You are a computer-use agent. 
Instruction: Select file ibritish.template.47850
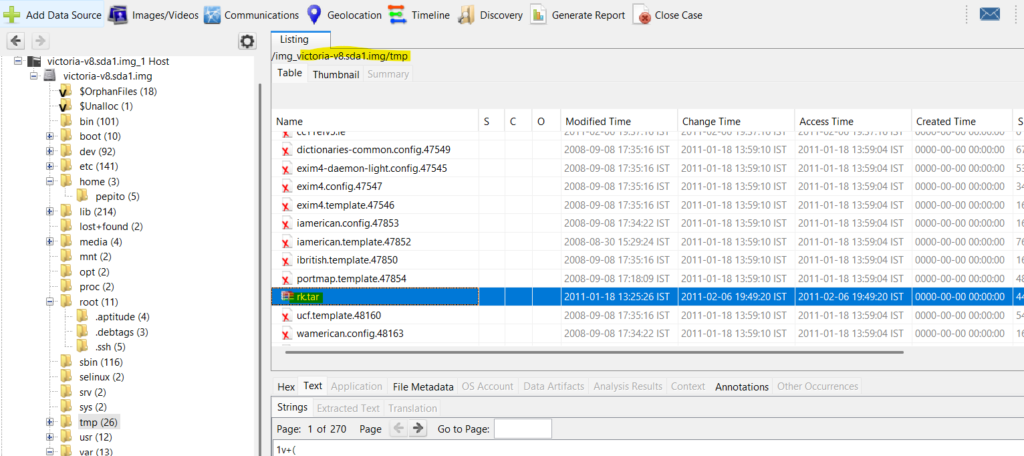click(347, 260)
